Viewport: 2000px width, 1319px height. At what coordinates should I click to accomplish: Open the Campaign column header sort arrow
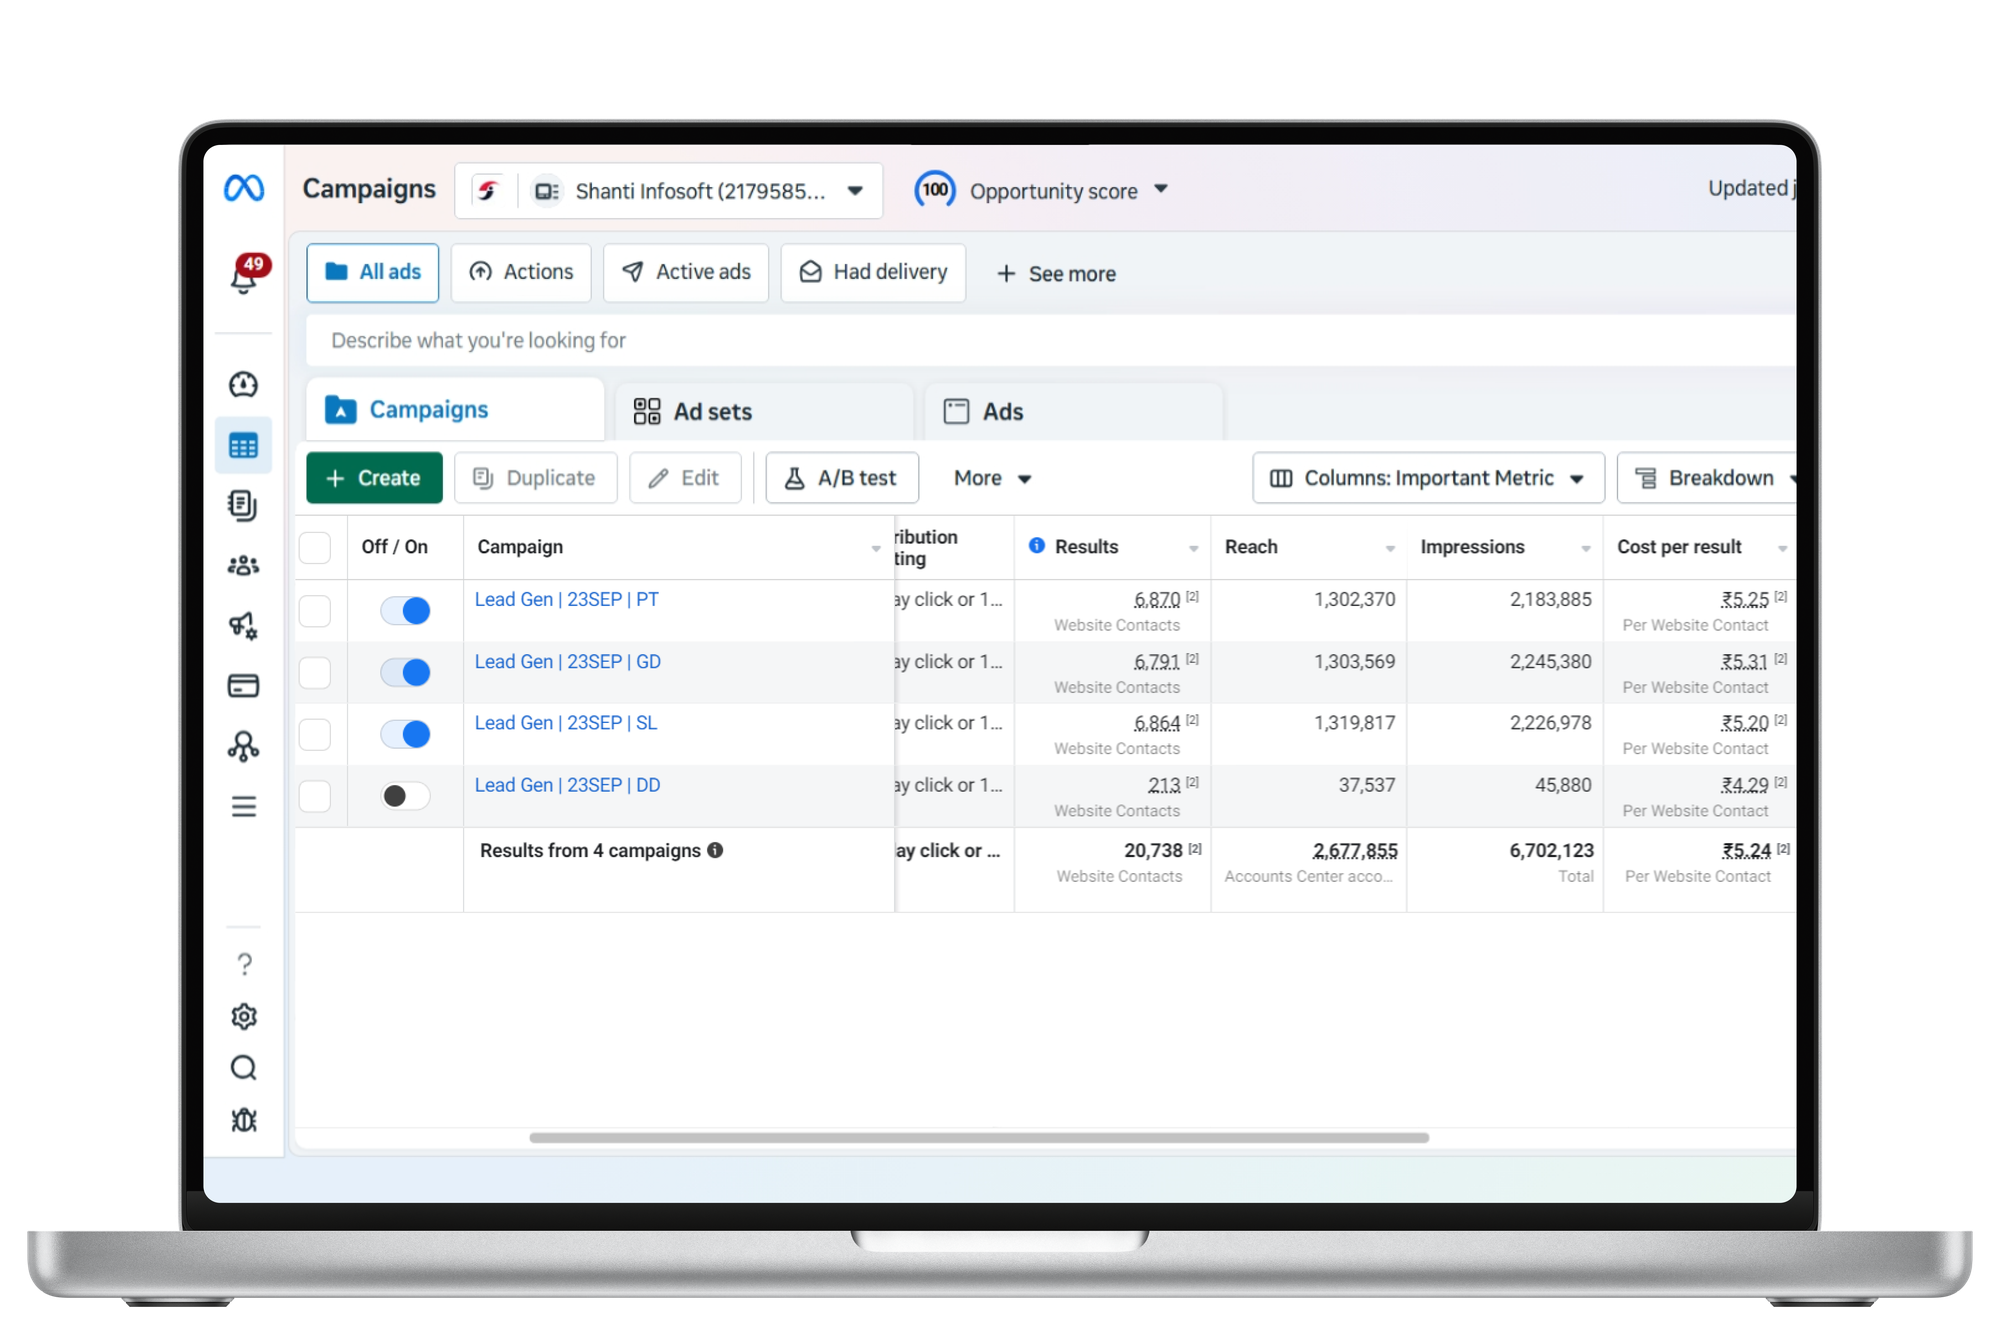pos(876,548)
